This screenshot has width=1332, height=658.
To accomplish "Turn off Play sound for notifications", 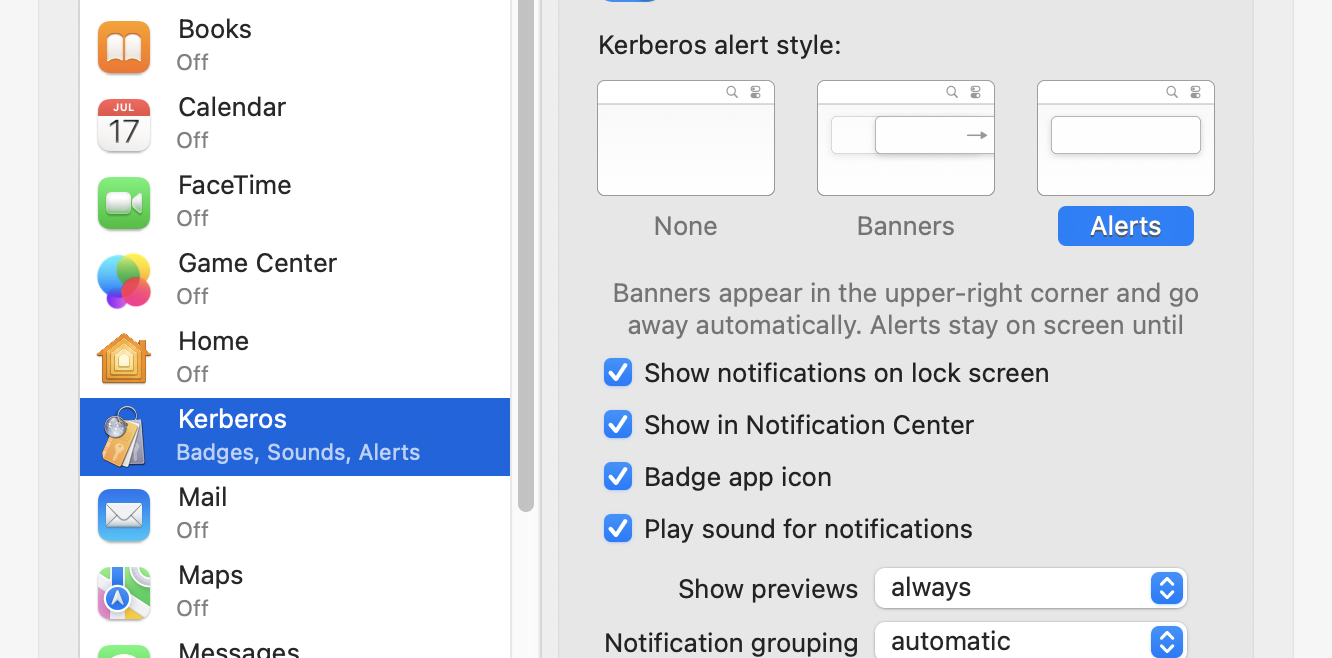I will tap(618, 529).
